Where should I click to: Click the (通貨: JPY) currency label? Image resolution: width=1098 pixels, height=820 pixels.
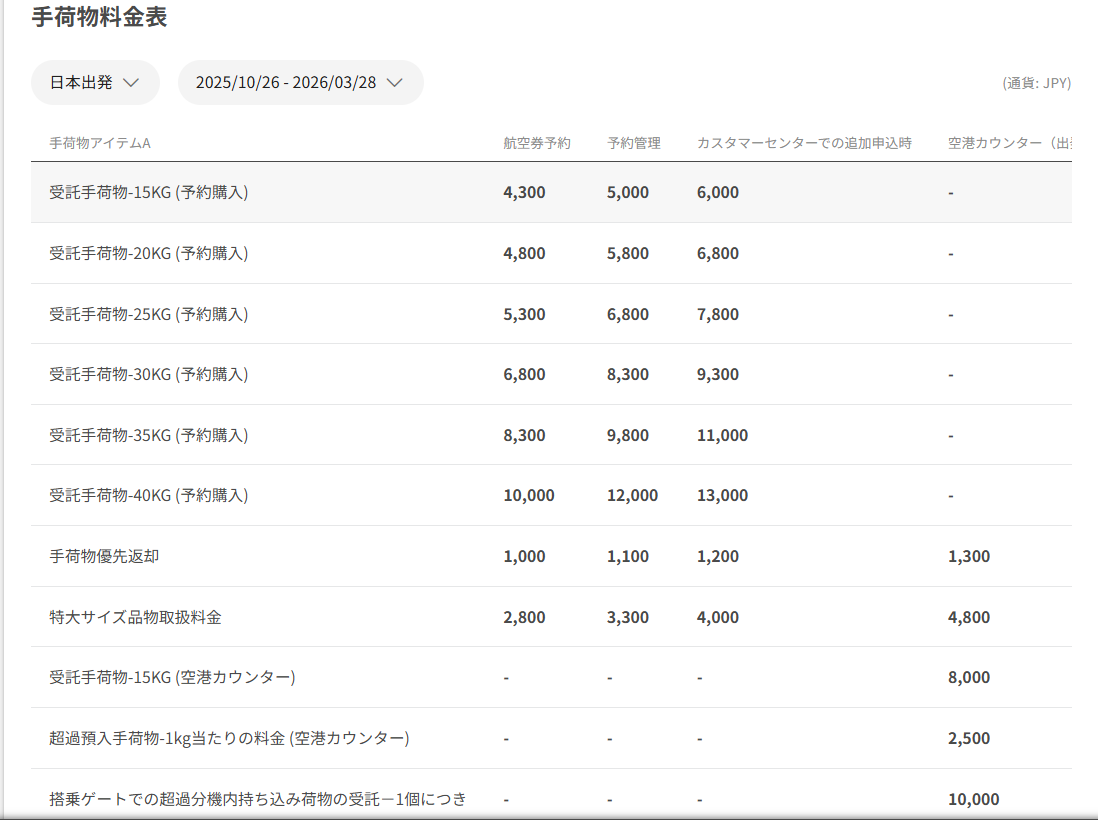pyautogui.click(x=1036, y=83)
